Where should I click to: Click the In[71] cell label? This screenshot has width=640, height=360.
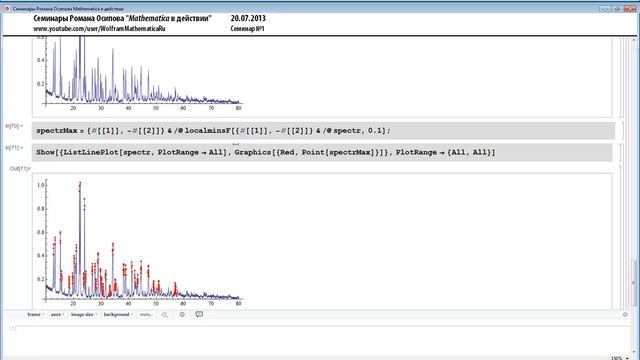(x=14, y=148)
